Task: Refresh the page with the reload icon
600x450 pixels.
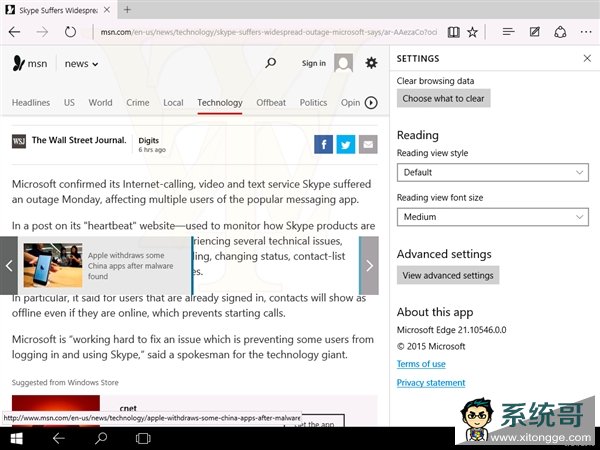Action: point(70,32)
